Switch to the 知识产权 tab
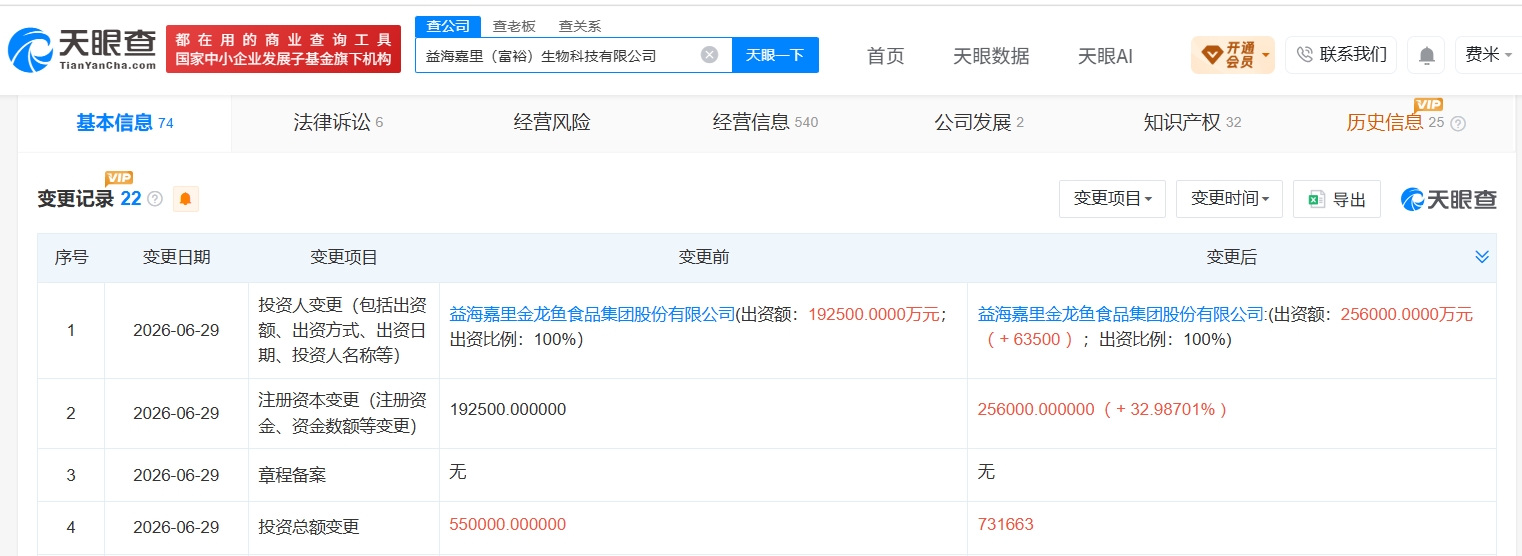 coord(1192,123)
